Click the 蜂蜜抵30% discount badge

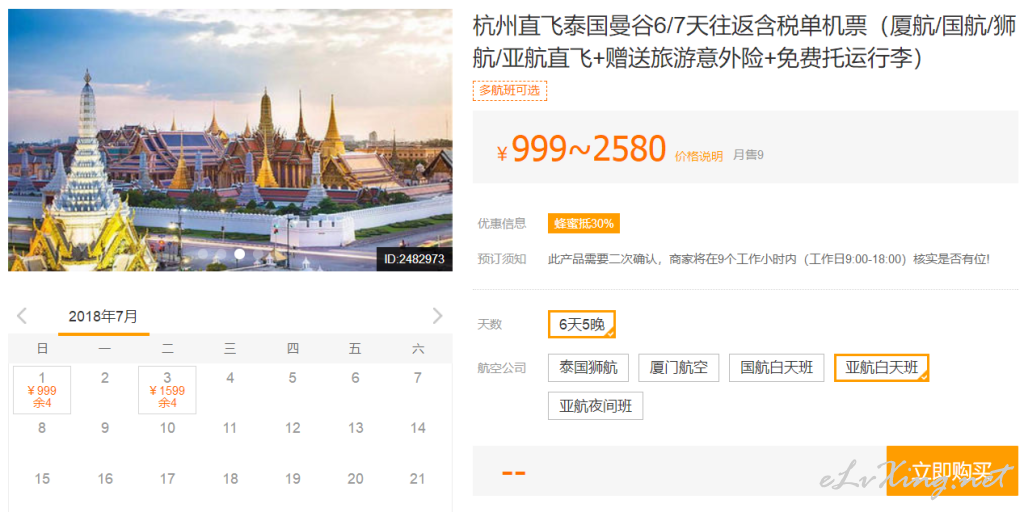click(x=584, y=223)
